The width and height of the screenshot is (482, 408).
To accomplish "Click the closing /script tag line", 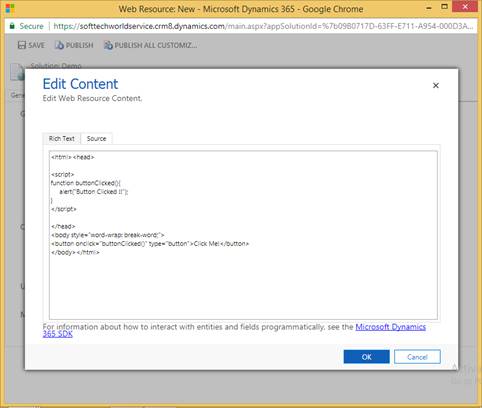I will [64, 209].
